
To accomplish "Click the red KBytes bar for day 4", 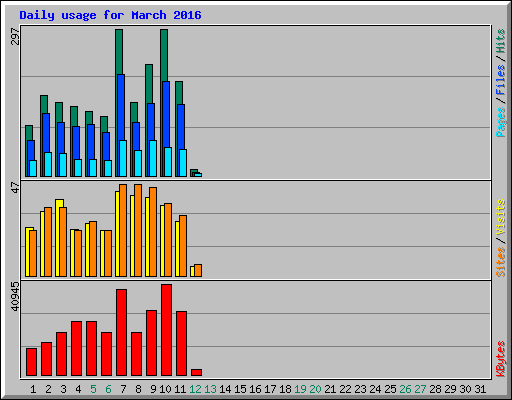I will (x=76, y=349).
